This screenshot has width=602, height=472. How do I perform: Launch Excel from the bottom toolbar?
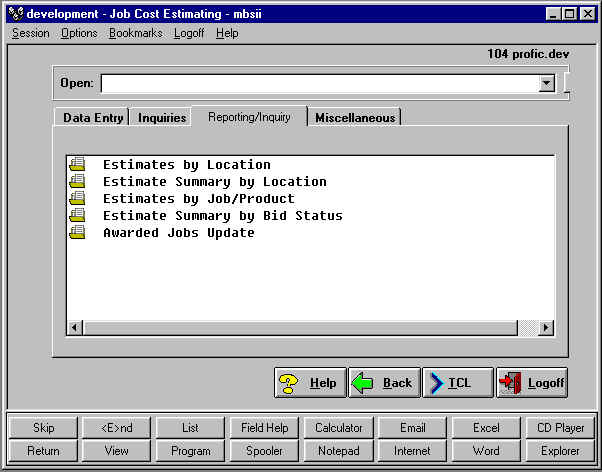486,428
